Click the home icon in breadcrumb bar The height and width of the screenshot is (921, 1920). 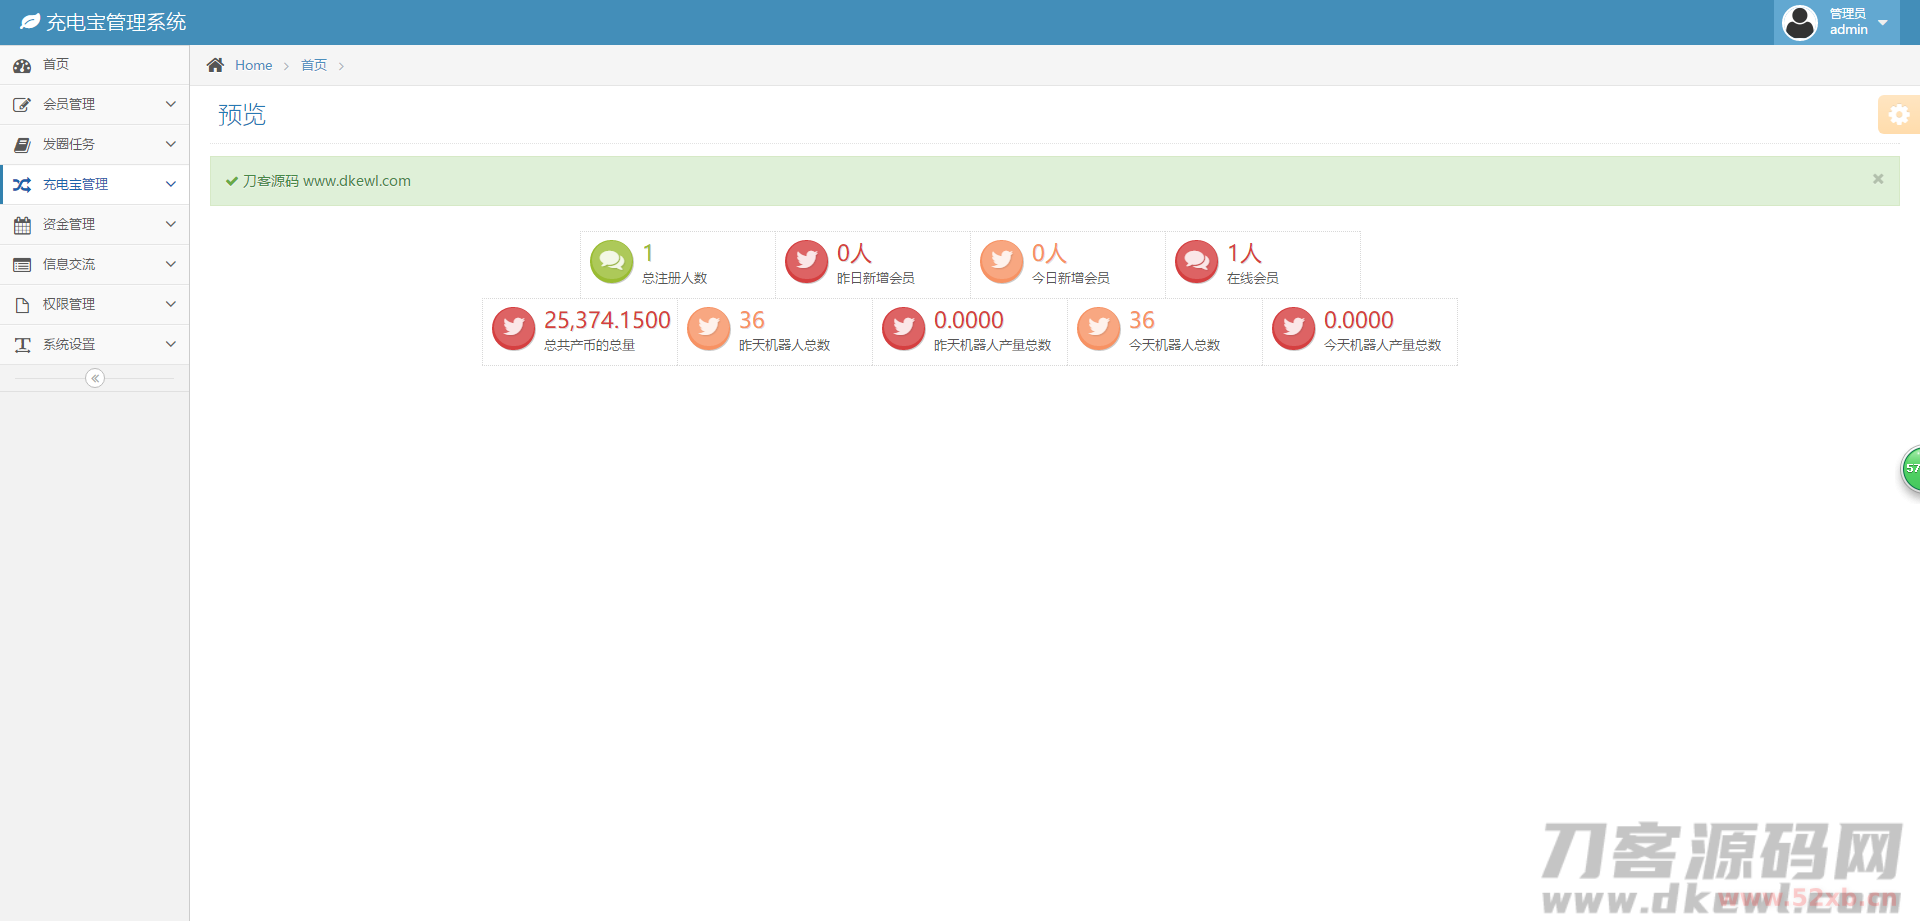(x=215, y=65)
